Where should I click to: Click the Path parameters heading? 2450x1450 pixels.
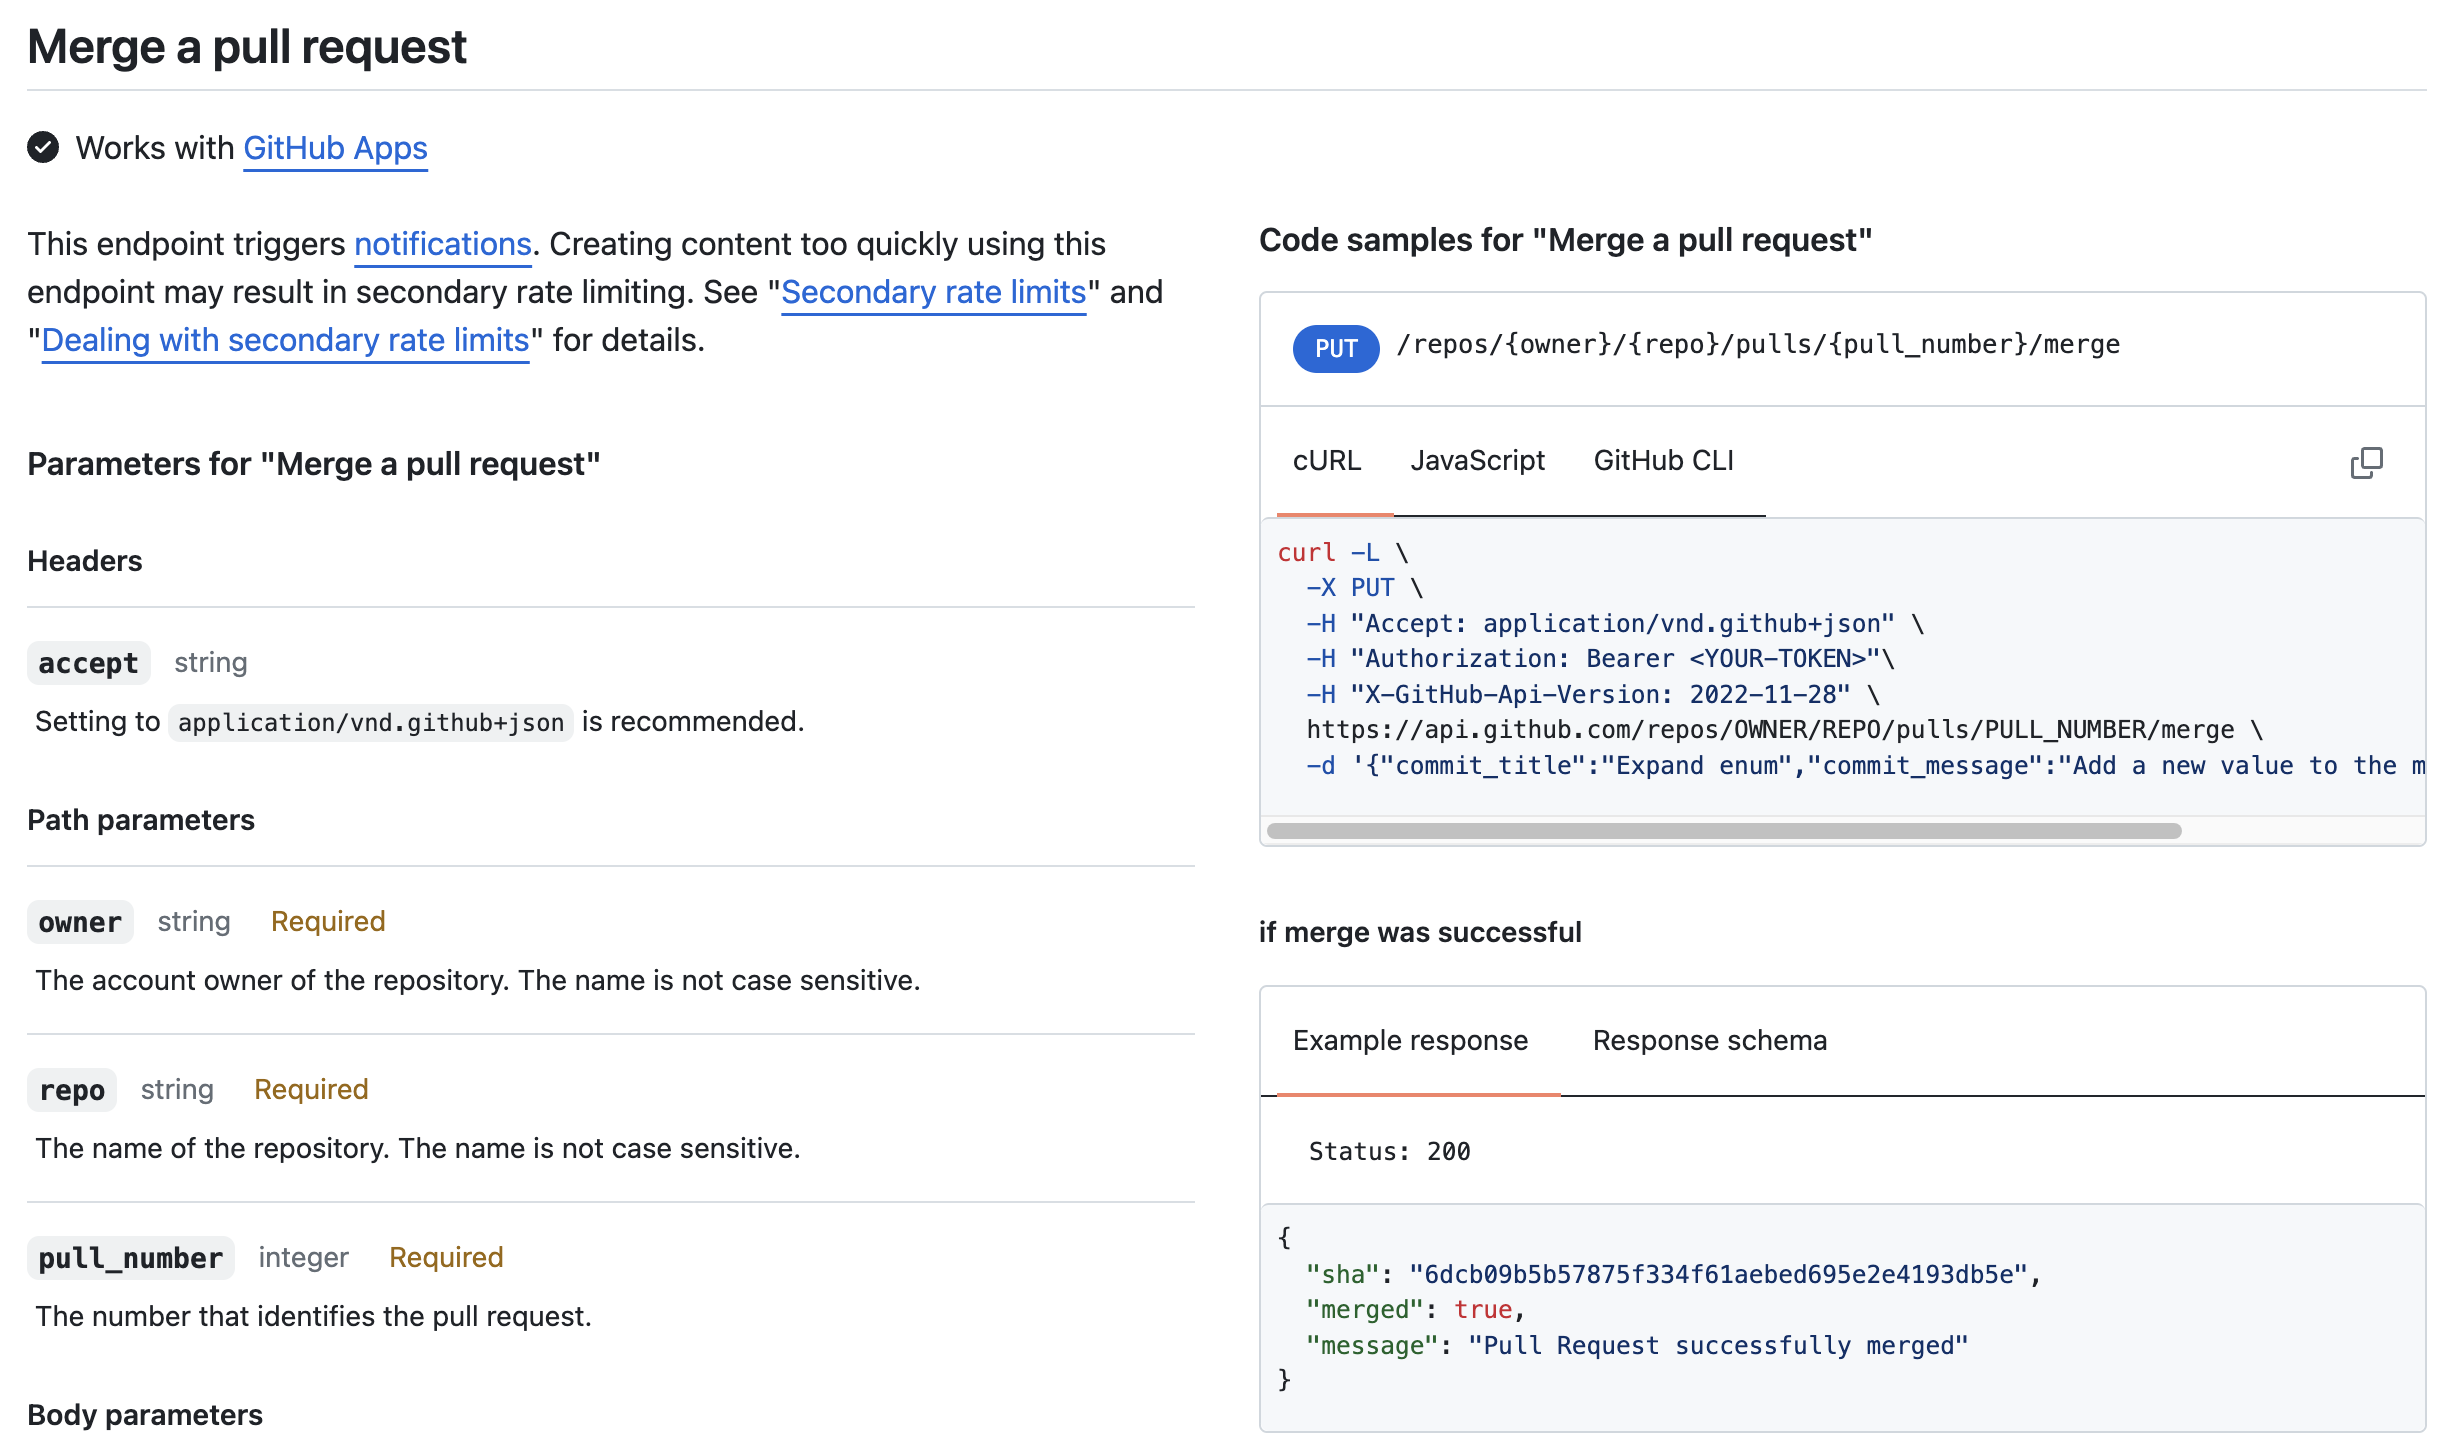pyautogui.click(x=141, y=820)
